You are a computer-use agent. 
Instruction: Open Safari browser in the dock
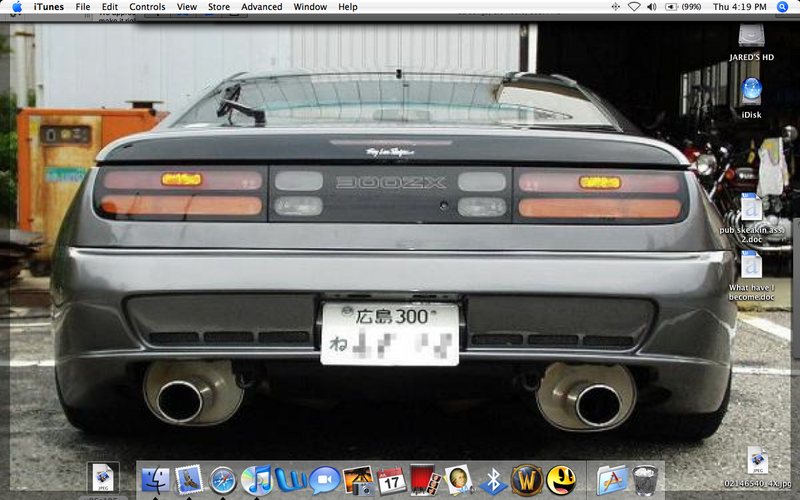tap(223, 480)
